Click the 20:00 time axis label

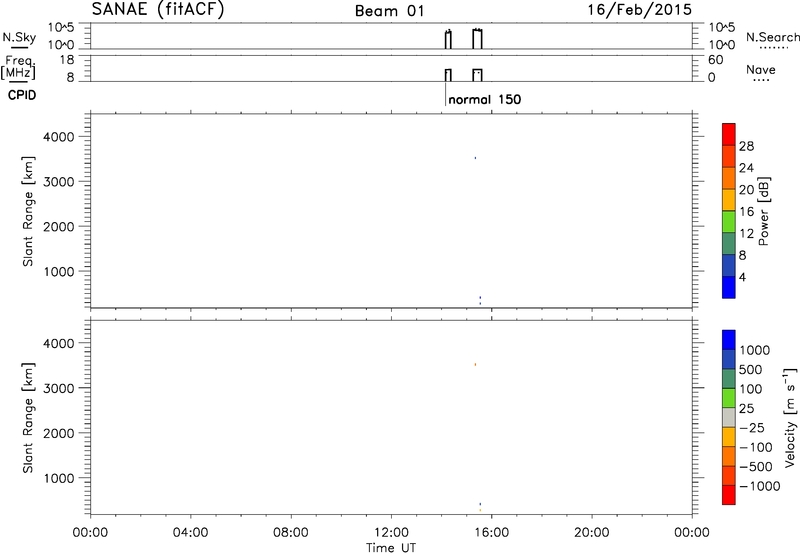coord(591,533)
